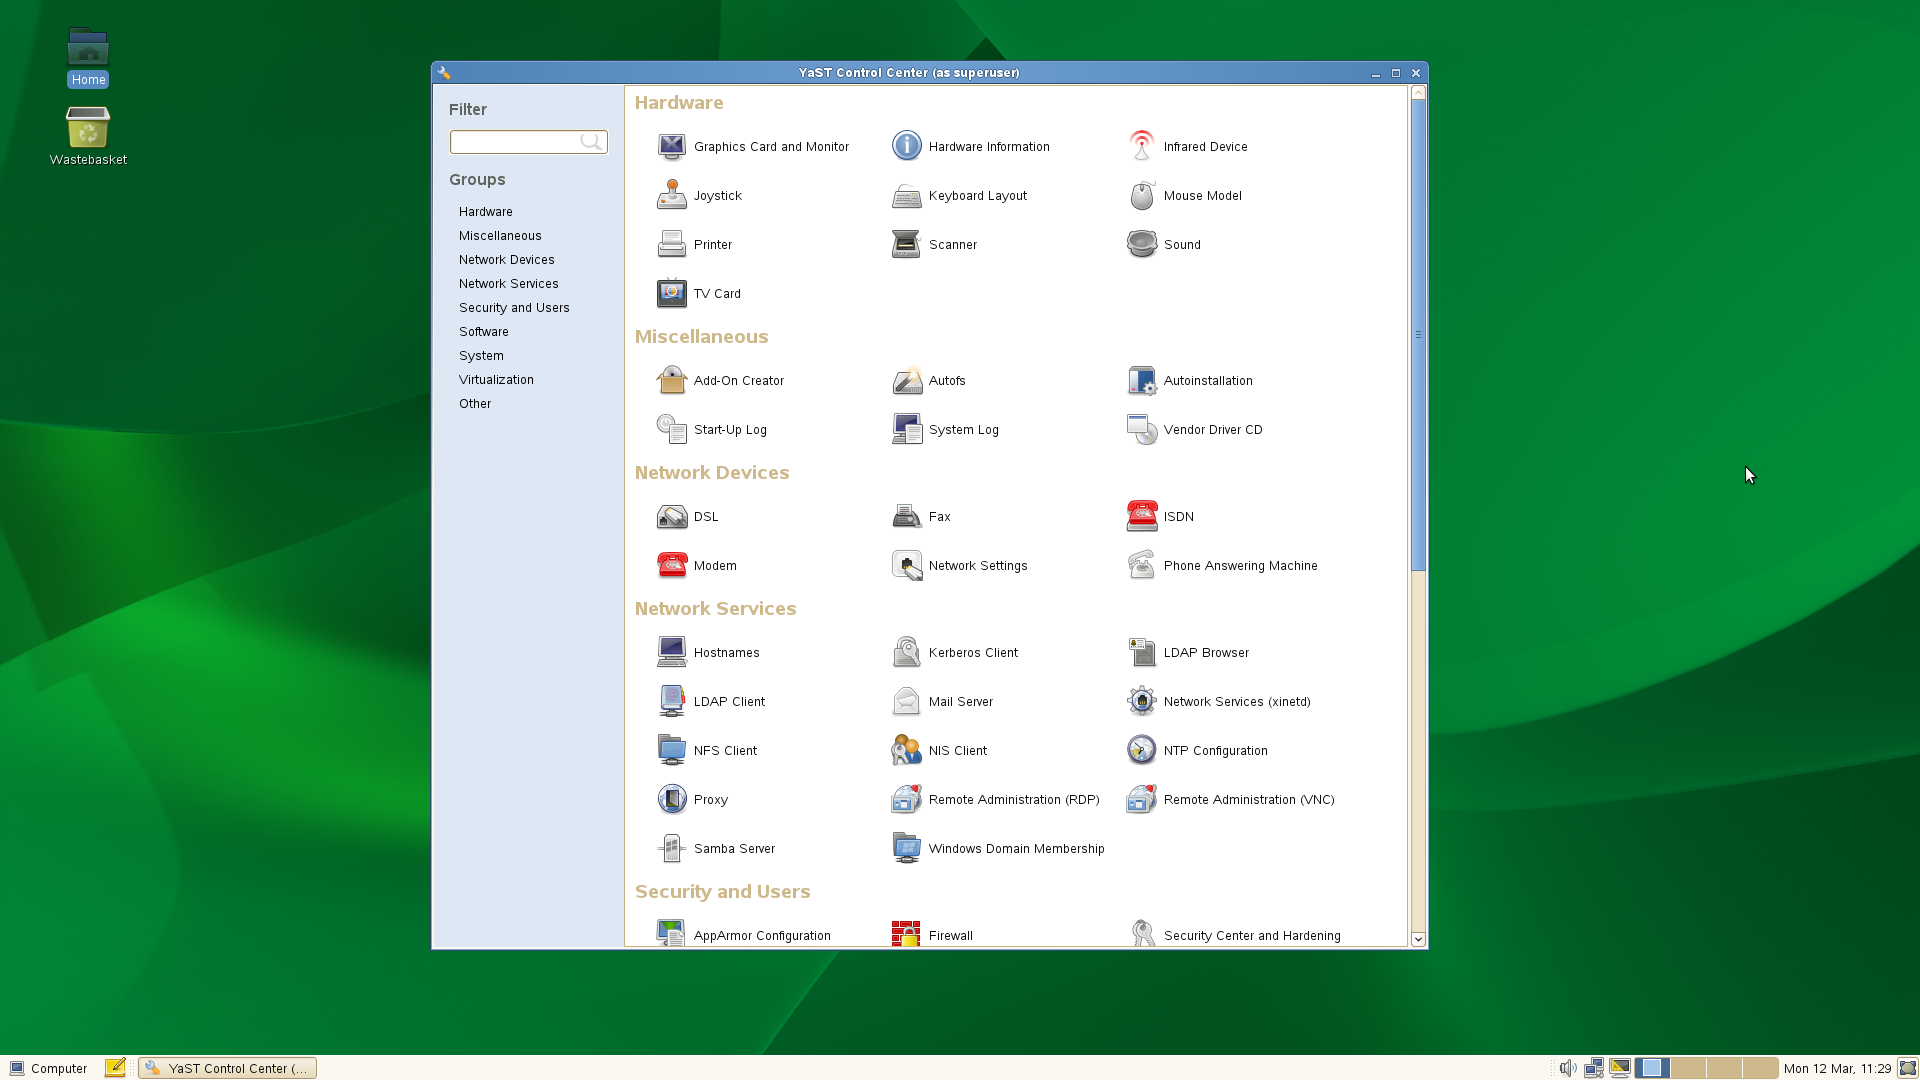This screenshot has height=1080, width=1920.
Task: Open NTP Configuration clock icon
Action: click(1141, 751)
